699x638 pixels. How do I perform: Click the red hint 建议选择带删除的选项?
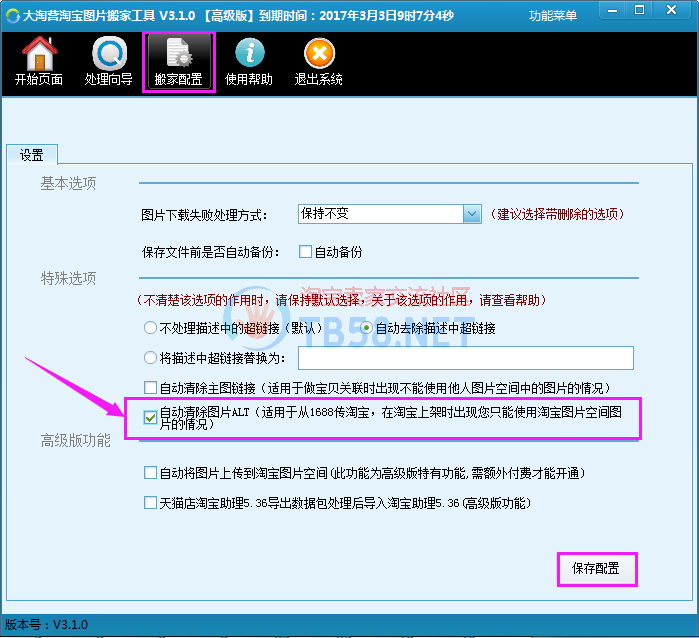point(557,214)
